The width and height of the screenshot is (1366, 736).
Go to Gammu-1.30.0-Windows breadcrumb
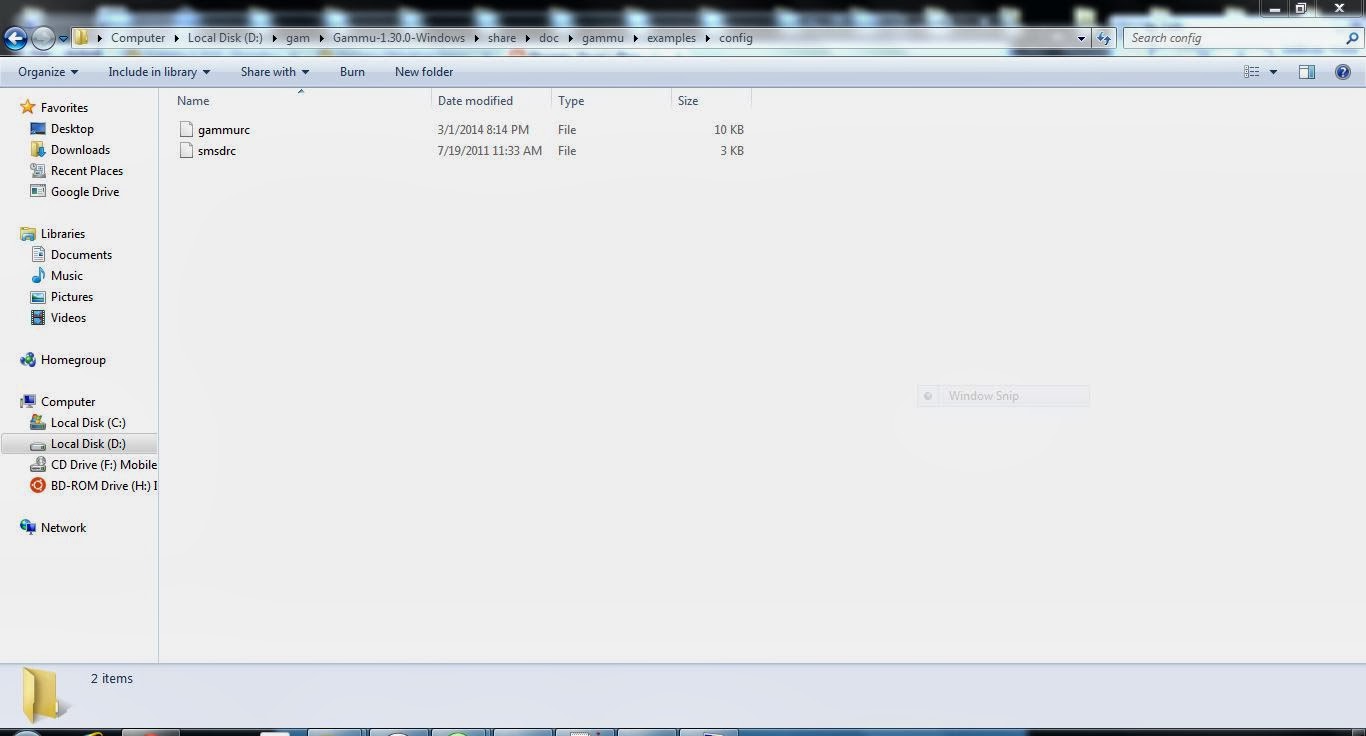point(399,38)
